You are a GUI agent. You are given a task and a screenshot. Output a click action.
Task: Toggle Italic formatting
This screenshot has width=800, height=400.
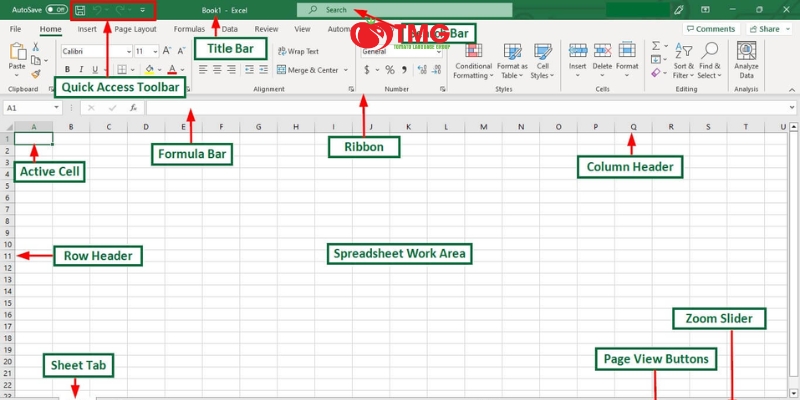click(x=81, y=69)
